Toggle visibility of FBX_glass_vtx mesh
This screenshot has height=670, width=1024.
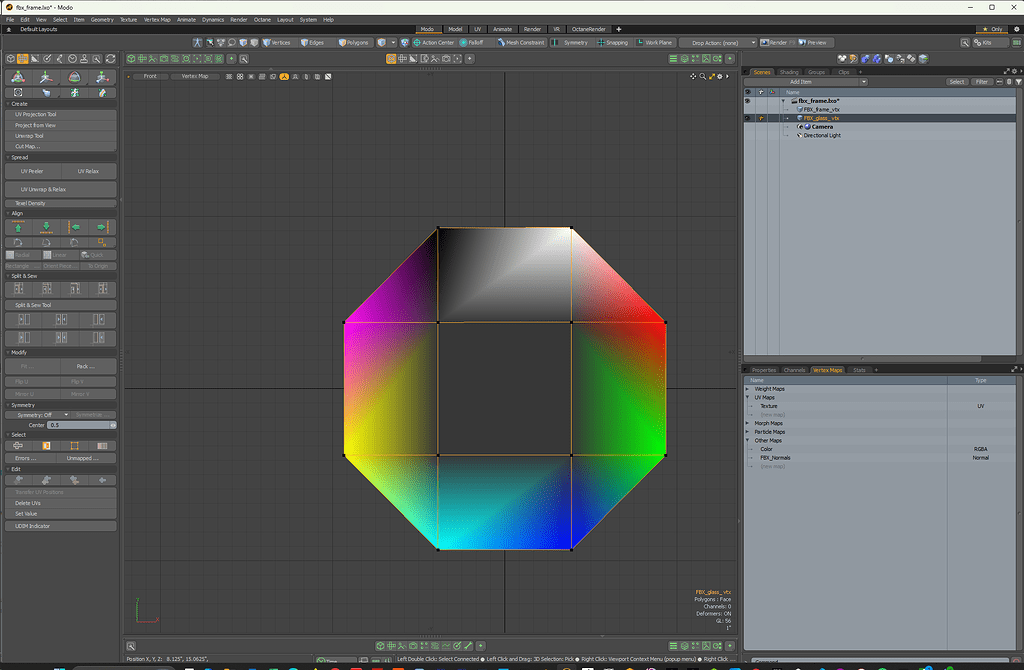pos(747,118)
